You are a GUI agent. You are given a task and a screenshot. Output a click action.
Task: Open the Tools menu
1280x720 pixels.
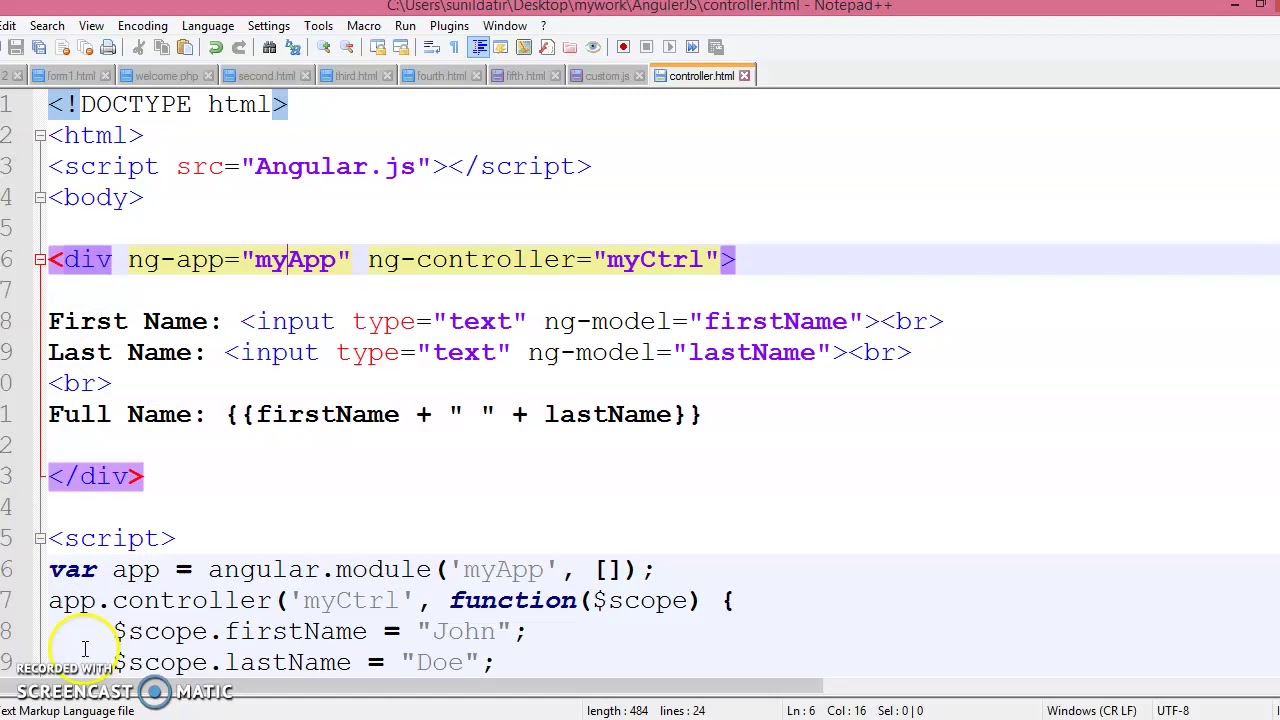pos(318,26)
